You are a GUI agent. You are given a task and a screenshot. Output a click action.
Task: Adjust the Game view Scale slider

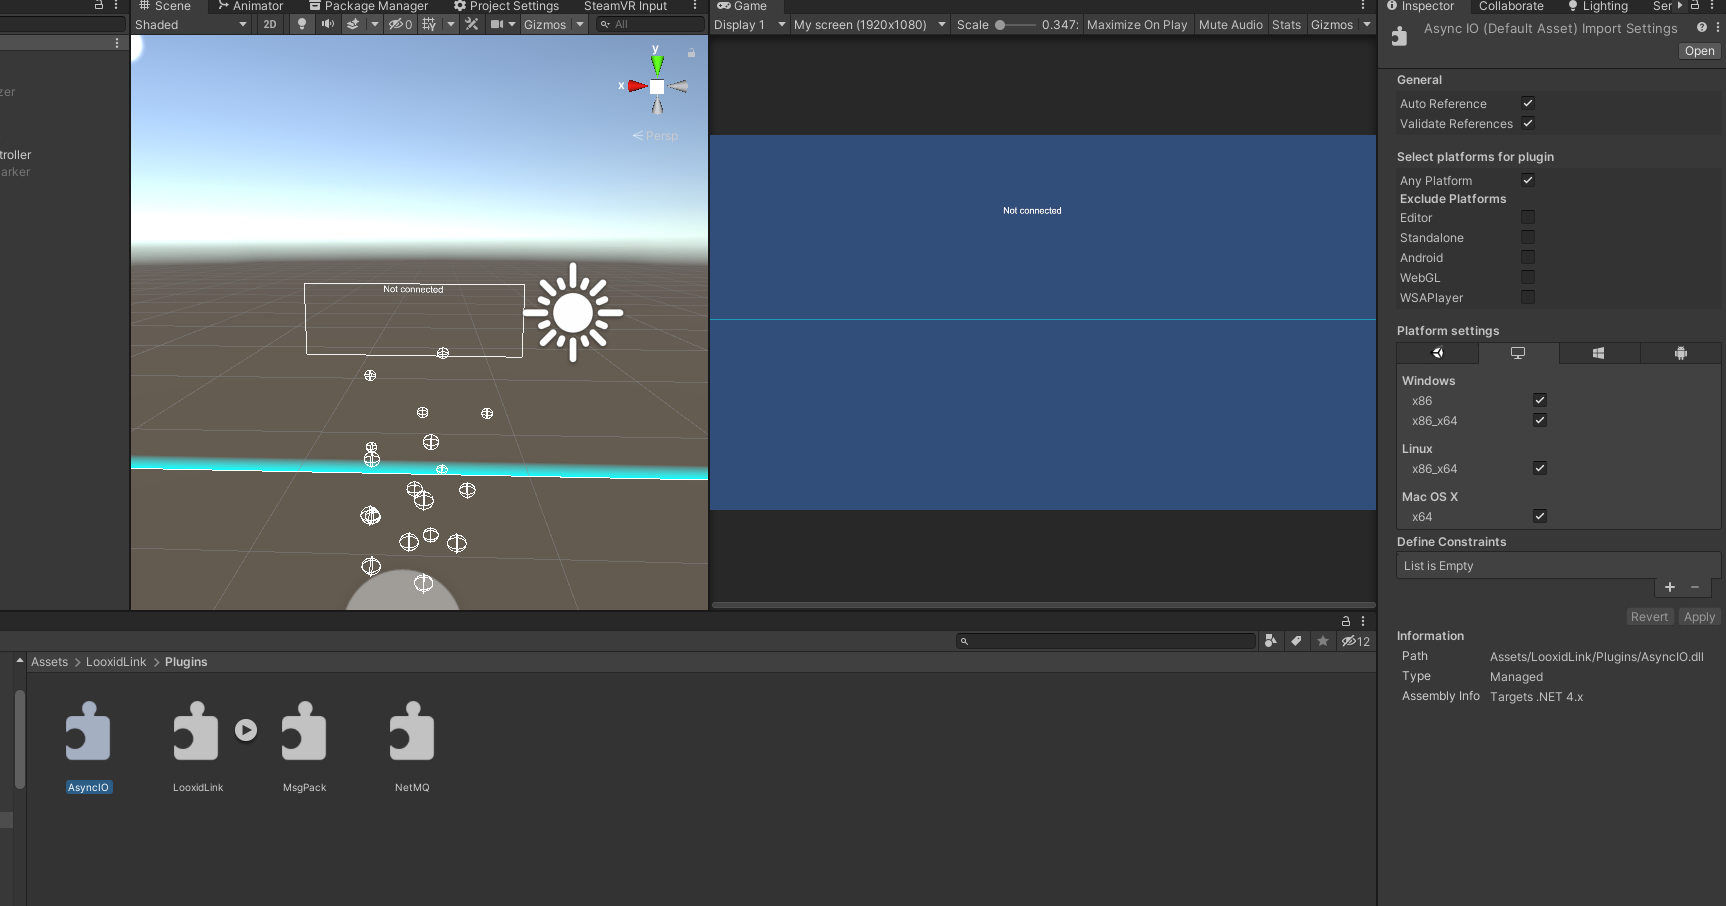coord(1015,25)
